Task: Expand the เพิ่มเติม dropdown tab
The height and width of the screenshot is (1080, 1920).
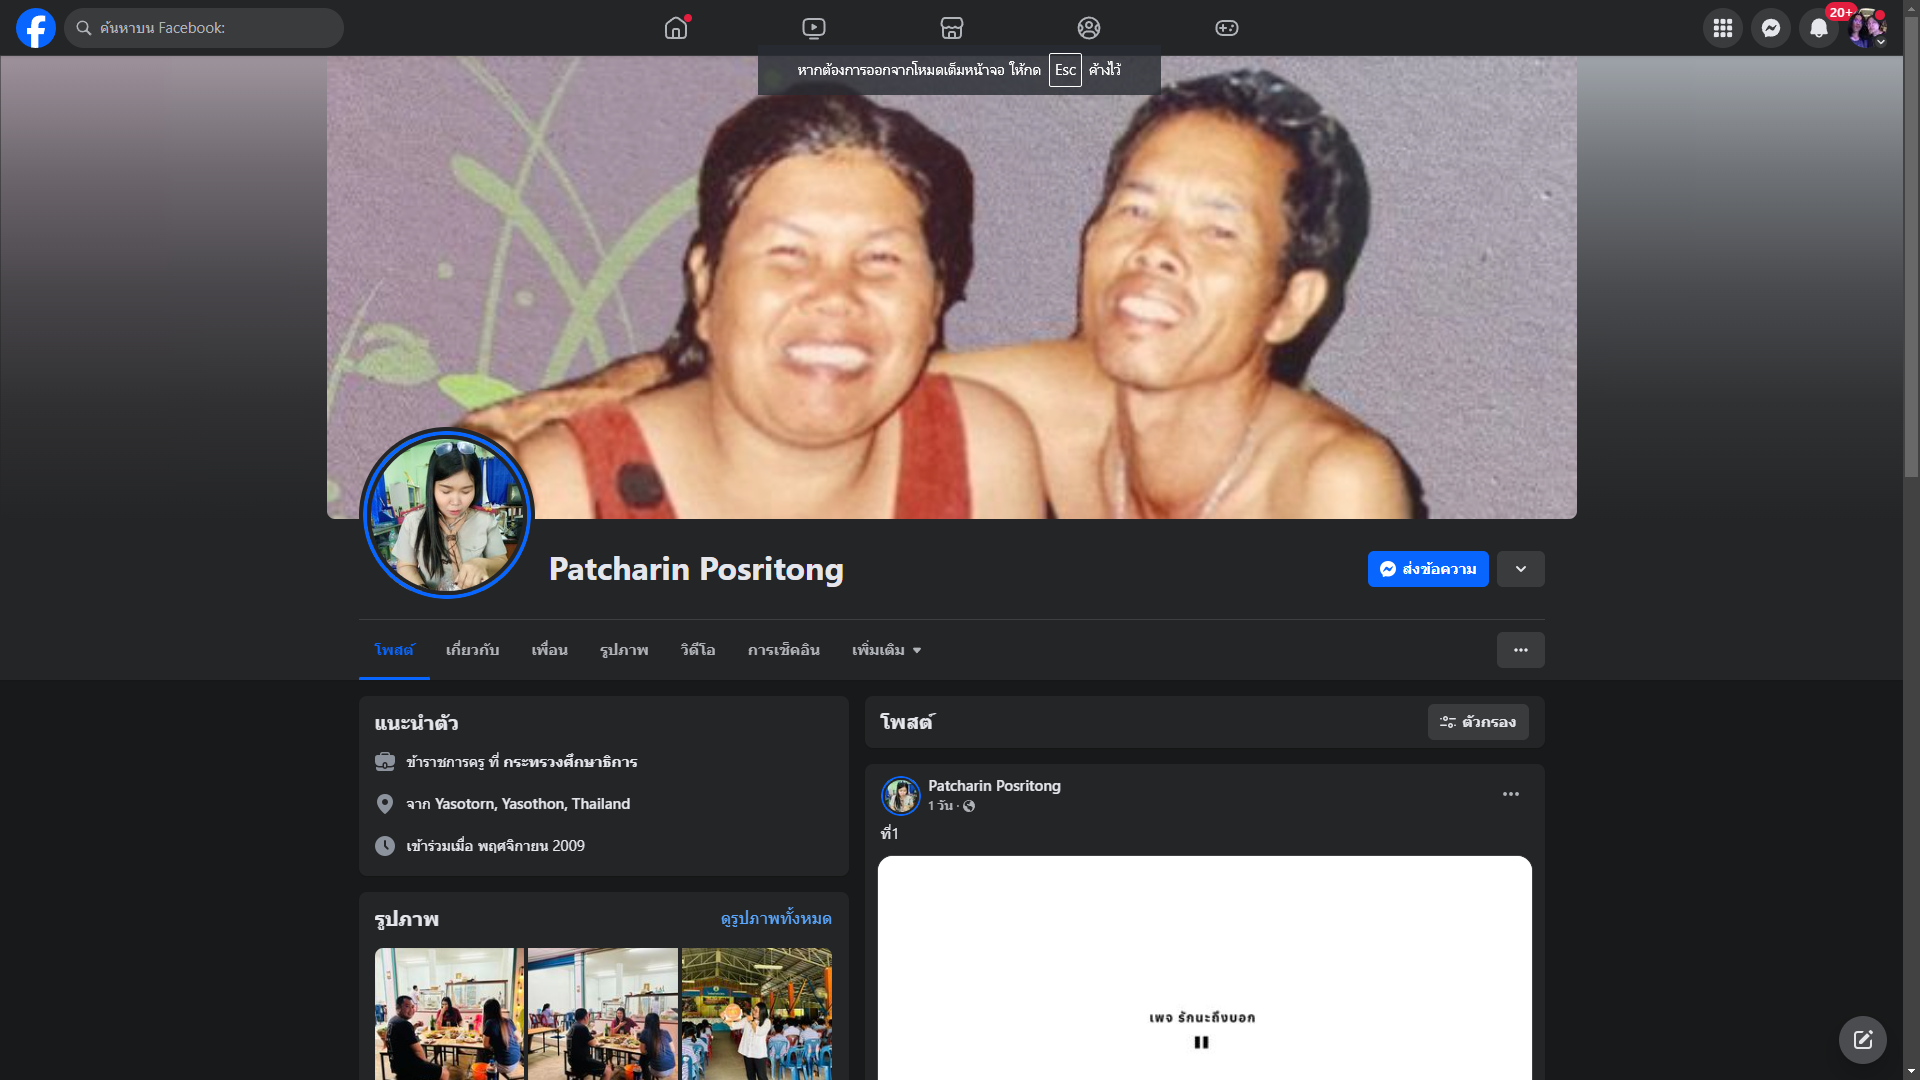Action: pyautogui.click(x=886, y=650)
